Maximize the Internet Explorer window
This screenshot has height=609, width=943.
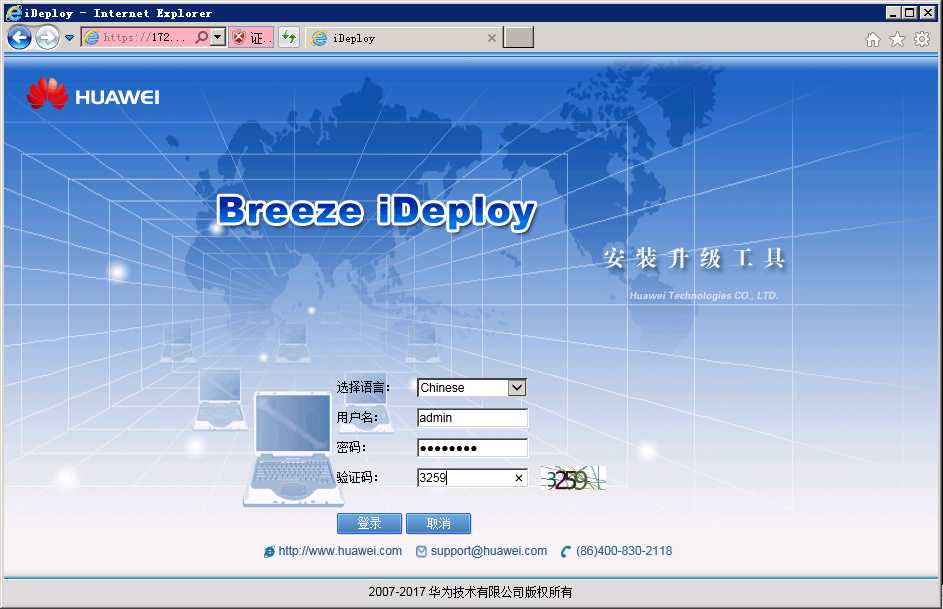click(910, 13)
